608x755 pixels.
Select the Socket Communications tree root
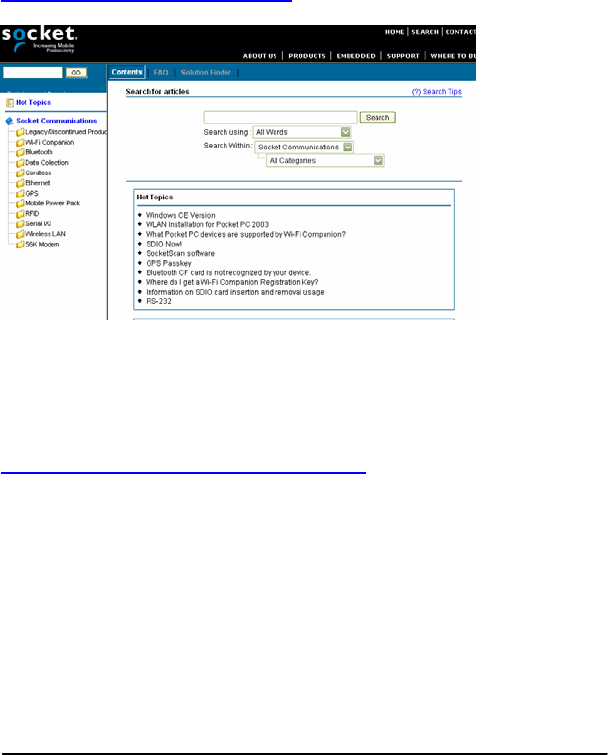pos(57,121)
